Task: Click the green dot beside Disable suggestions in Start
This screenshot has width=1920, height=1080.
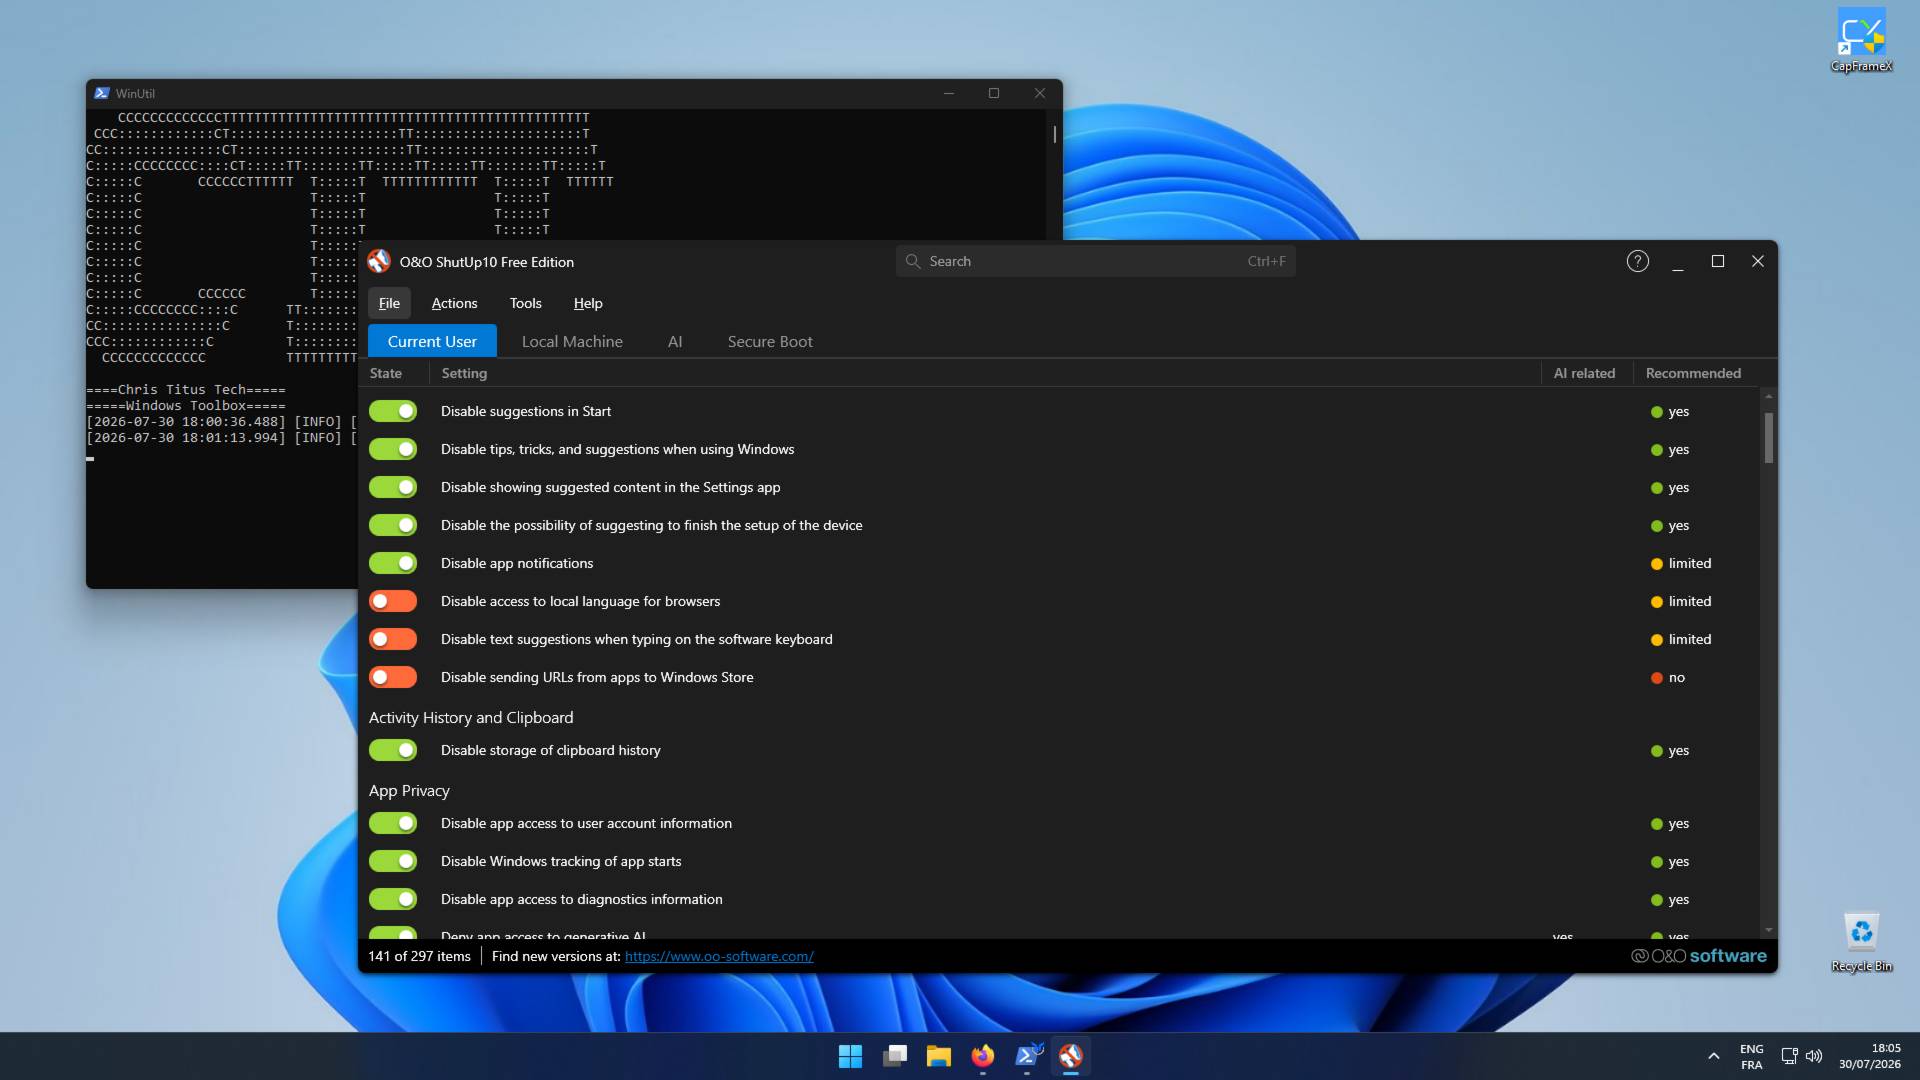Action: point(1657,412)
